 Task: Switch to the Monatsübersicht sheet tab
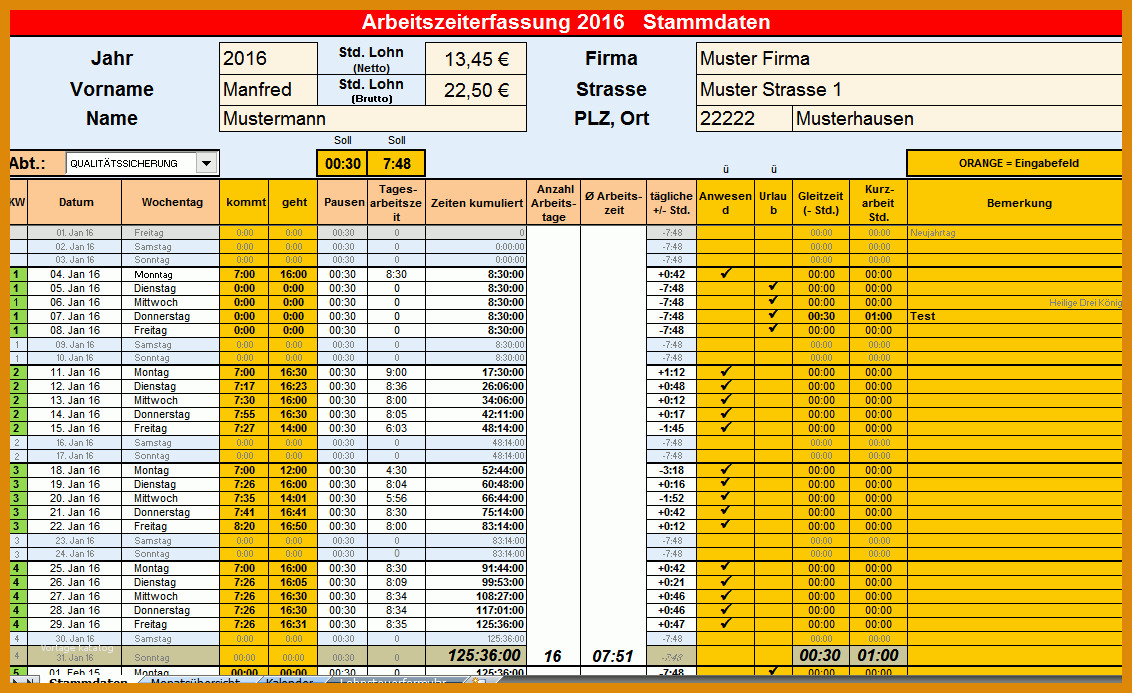tap(196, 684)
